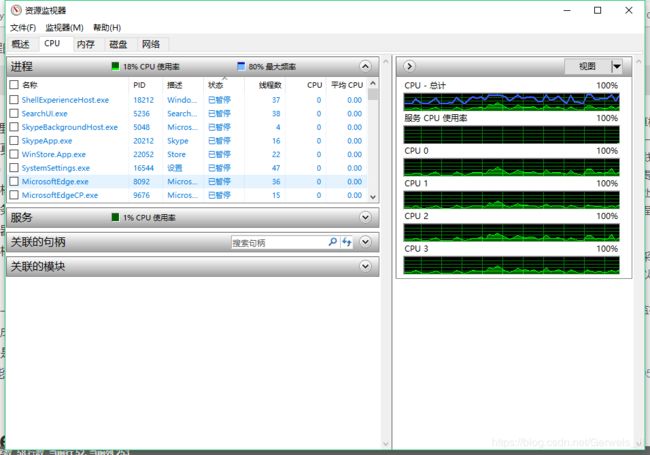Select the WinStore.App.exe process name
This screenshot has width=650, height=455.
(x=54, y=154)
